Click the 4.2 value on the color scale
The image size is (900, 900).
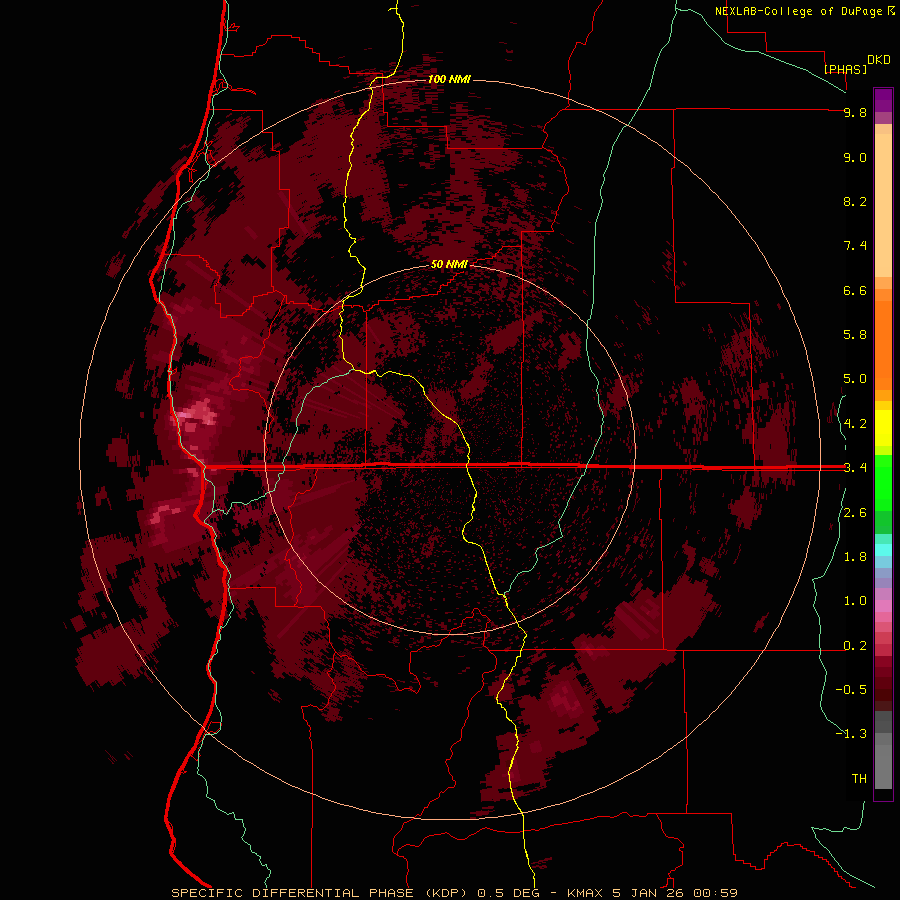(x=855, y=424)
